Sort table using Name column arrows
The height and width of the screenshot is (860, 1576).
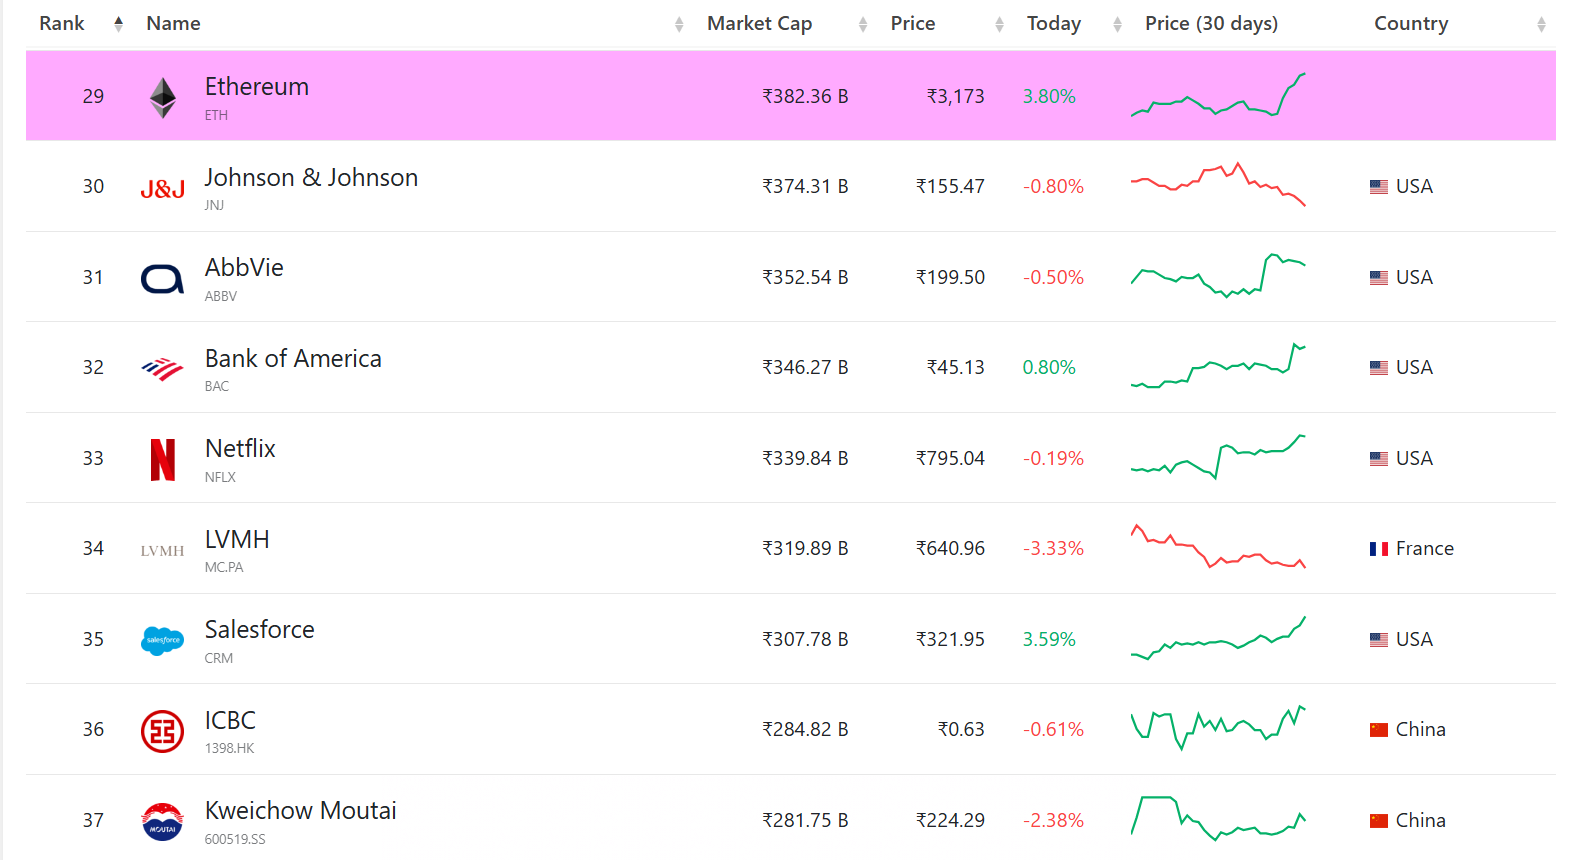click(x=679, y=24)
